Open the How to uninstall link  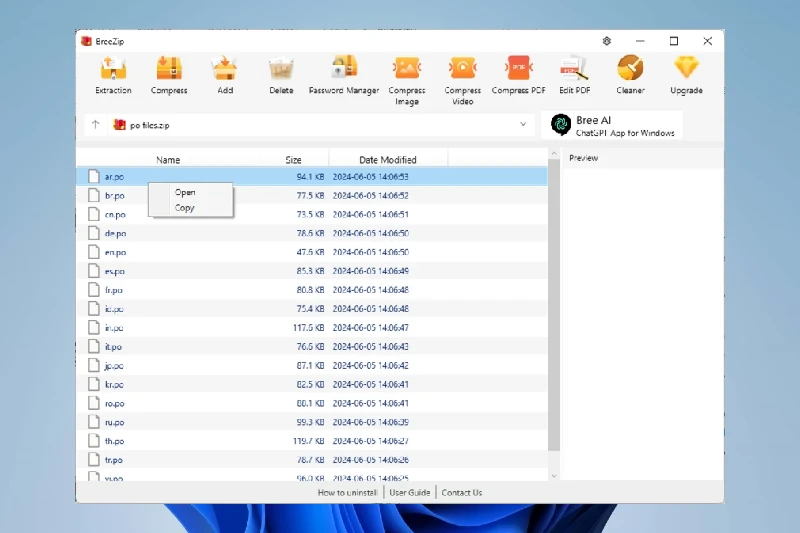(347, 493)
